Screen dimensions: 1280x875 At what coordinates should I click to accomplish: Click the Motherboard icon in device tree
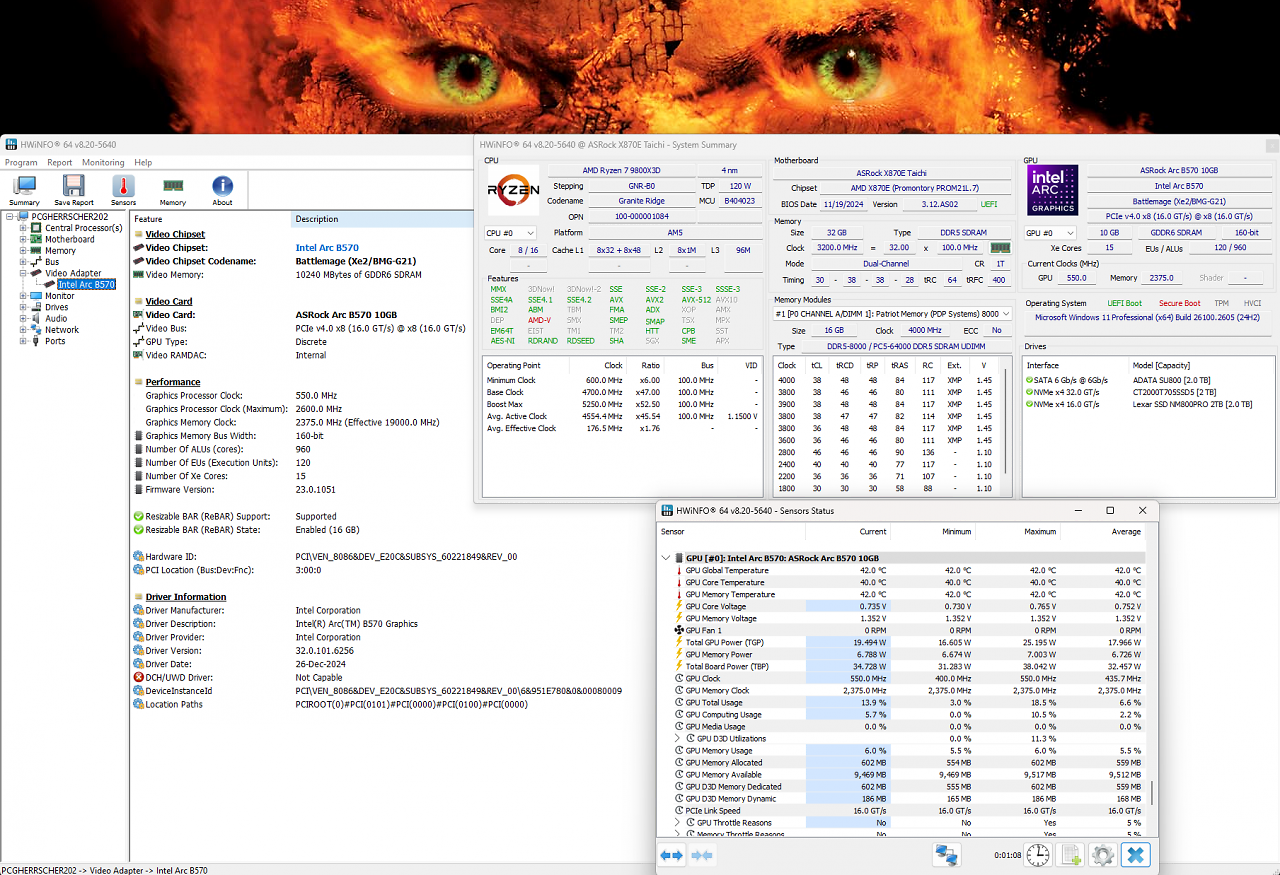tap(37, 239)
